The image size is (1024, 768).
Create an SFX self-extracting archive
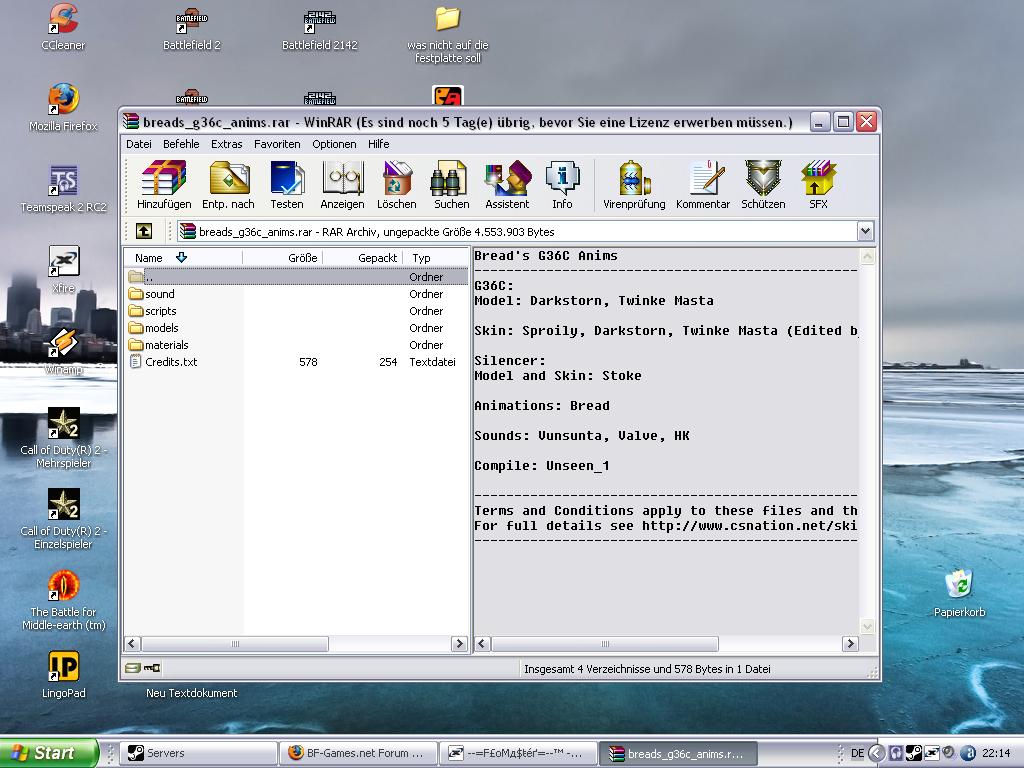click(818, 185)
